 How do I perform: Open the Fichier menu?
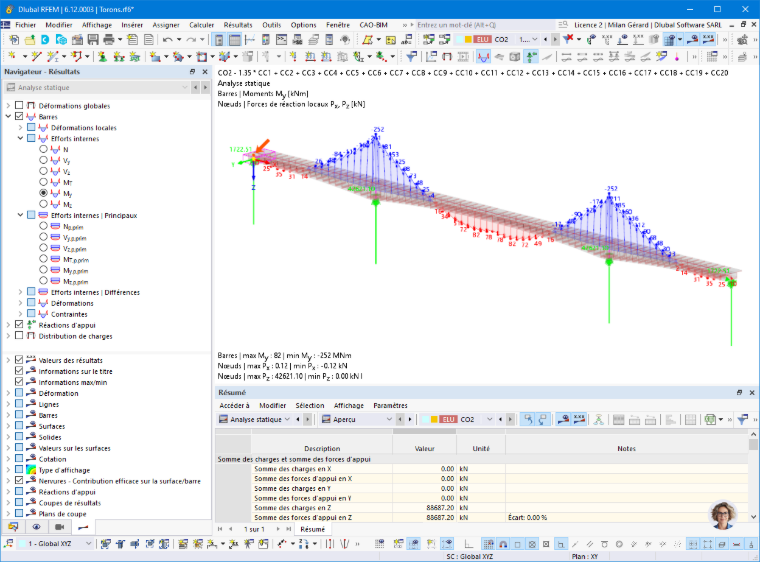[x=25, y=25]
